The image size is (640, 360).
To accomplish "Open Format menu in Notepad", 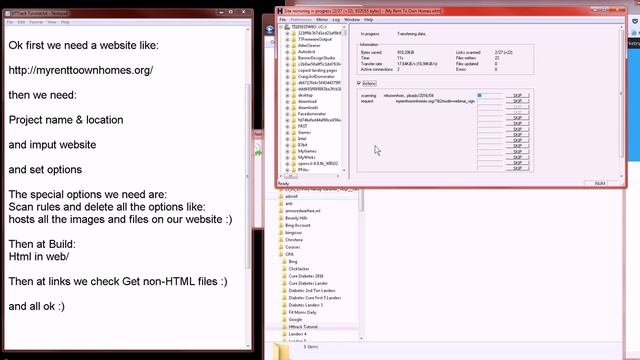I will 36,22.
